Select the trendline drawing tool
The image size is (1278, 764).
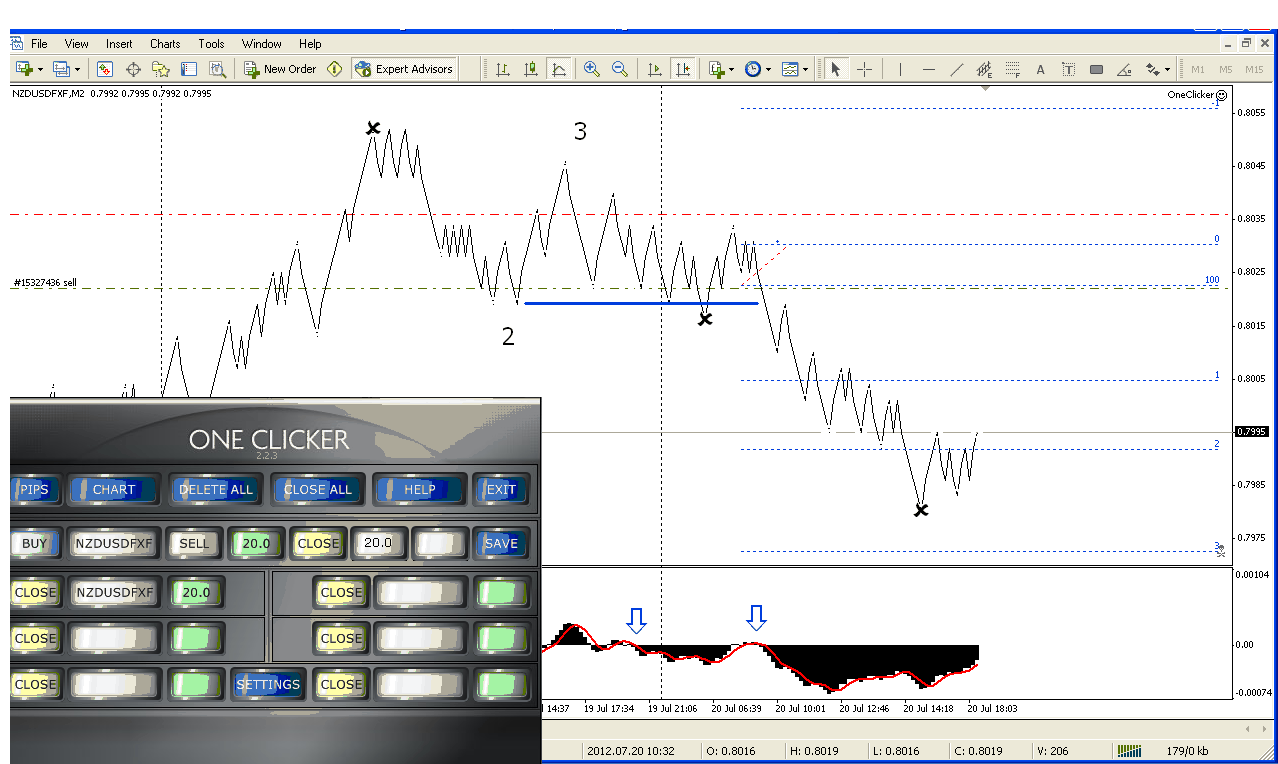click(x=956, y=69)
